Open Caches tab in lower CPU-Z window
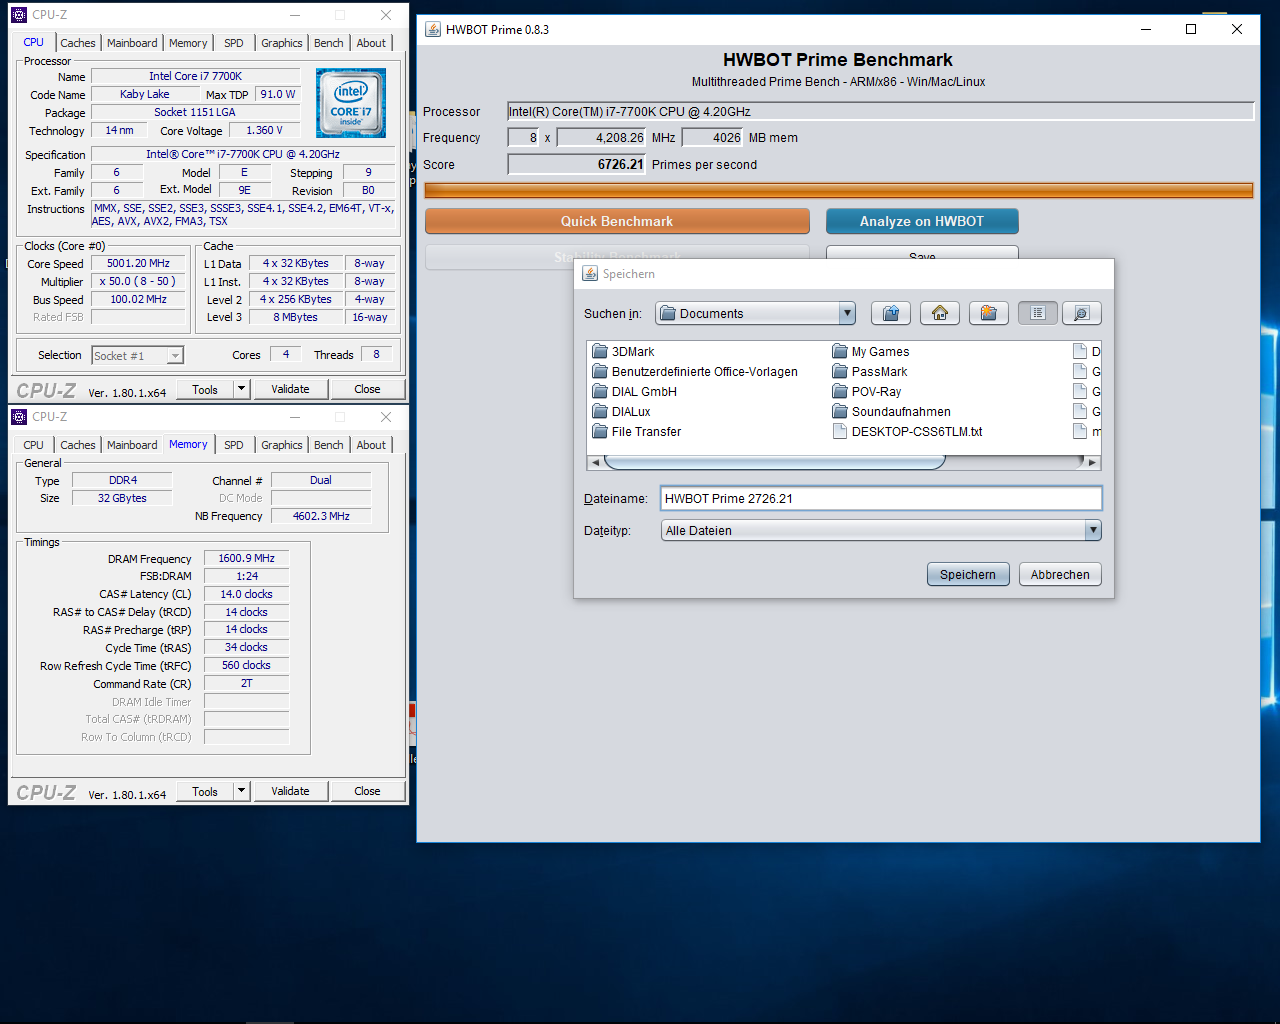Screen dimensions: 1280x1024 pos(77,445)
